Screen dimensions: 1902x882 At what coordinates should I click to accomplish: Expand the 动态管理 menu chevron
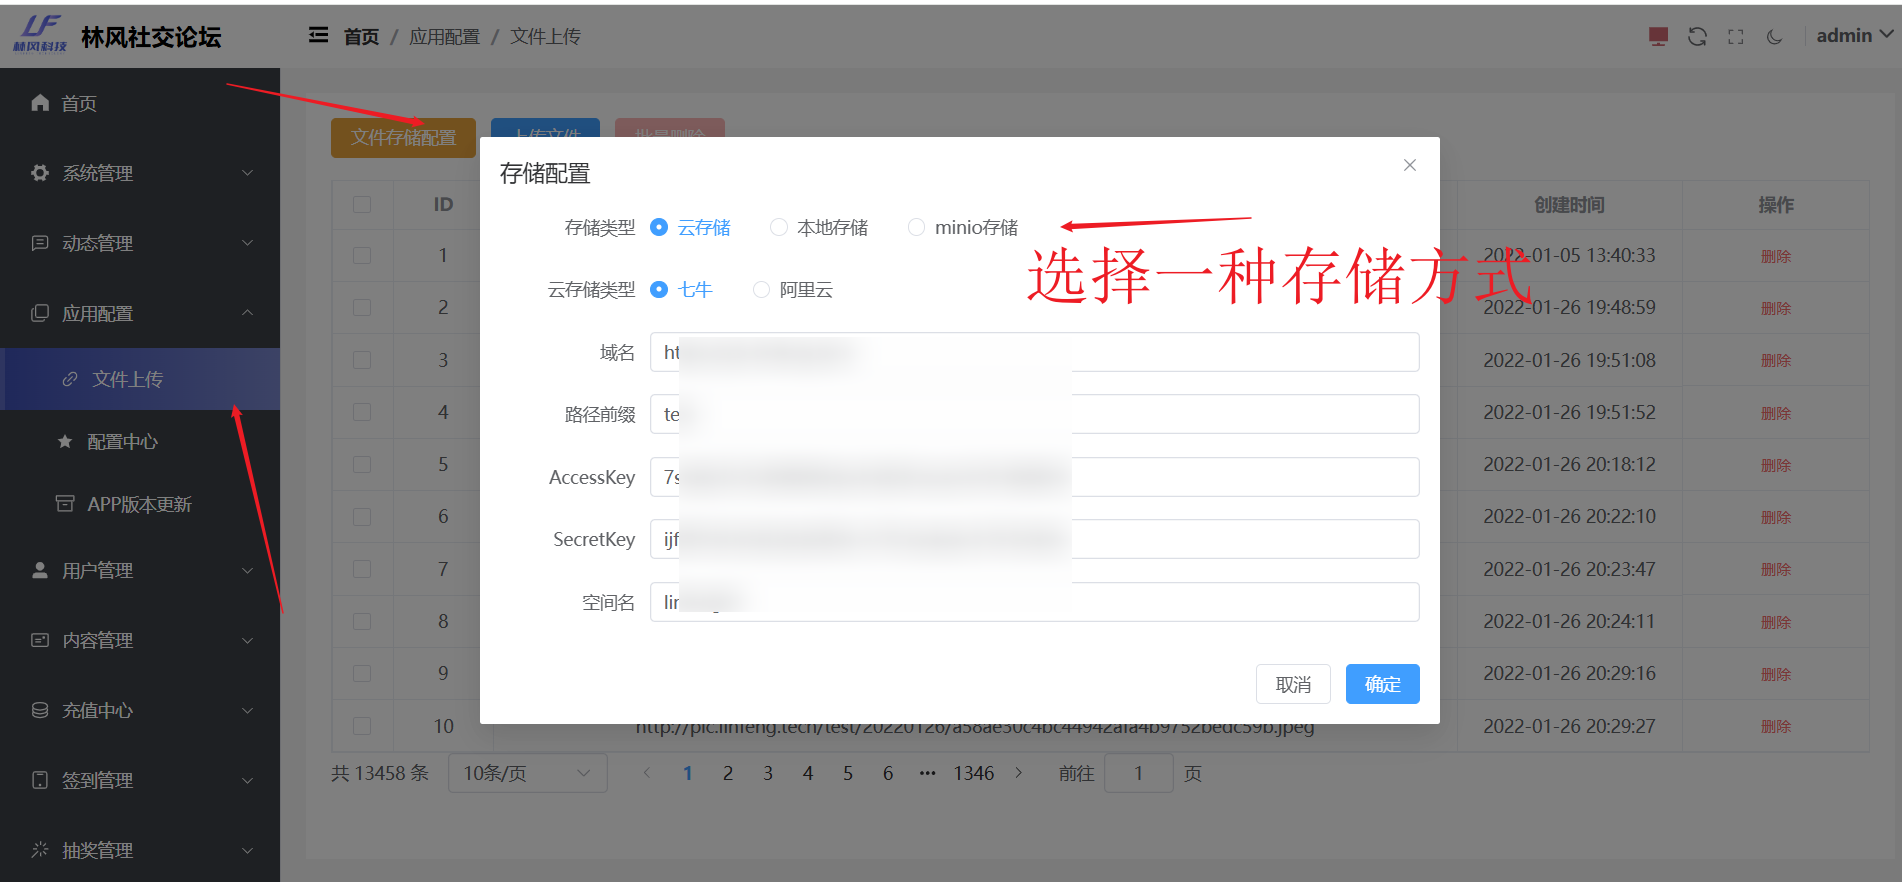247,243
